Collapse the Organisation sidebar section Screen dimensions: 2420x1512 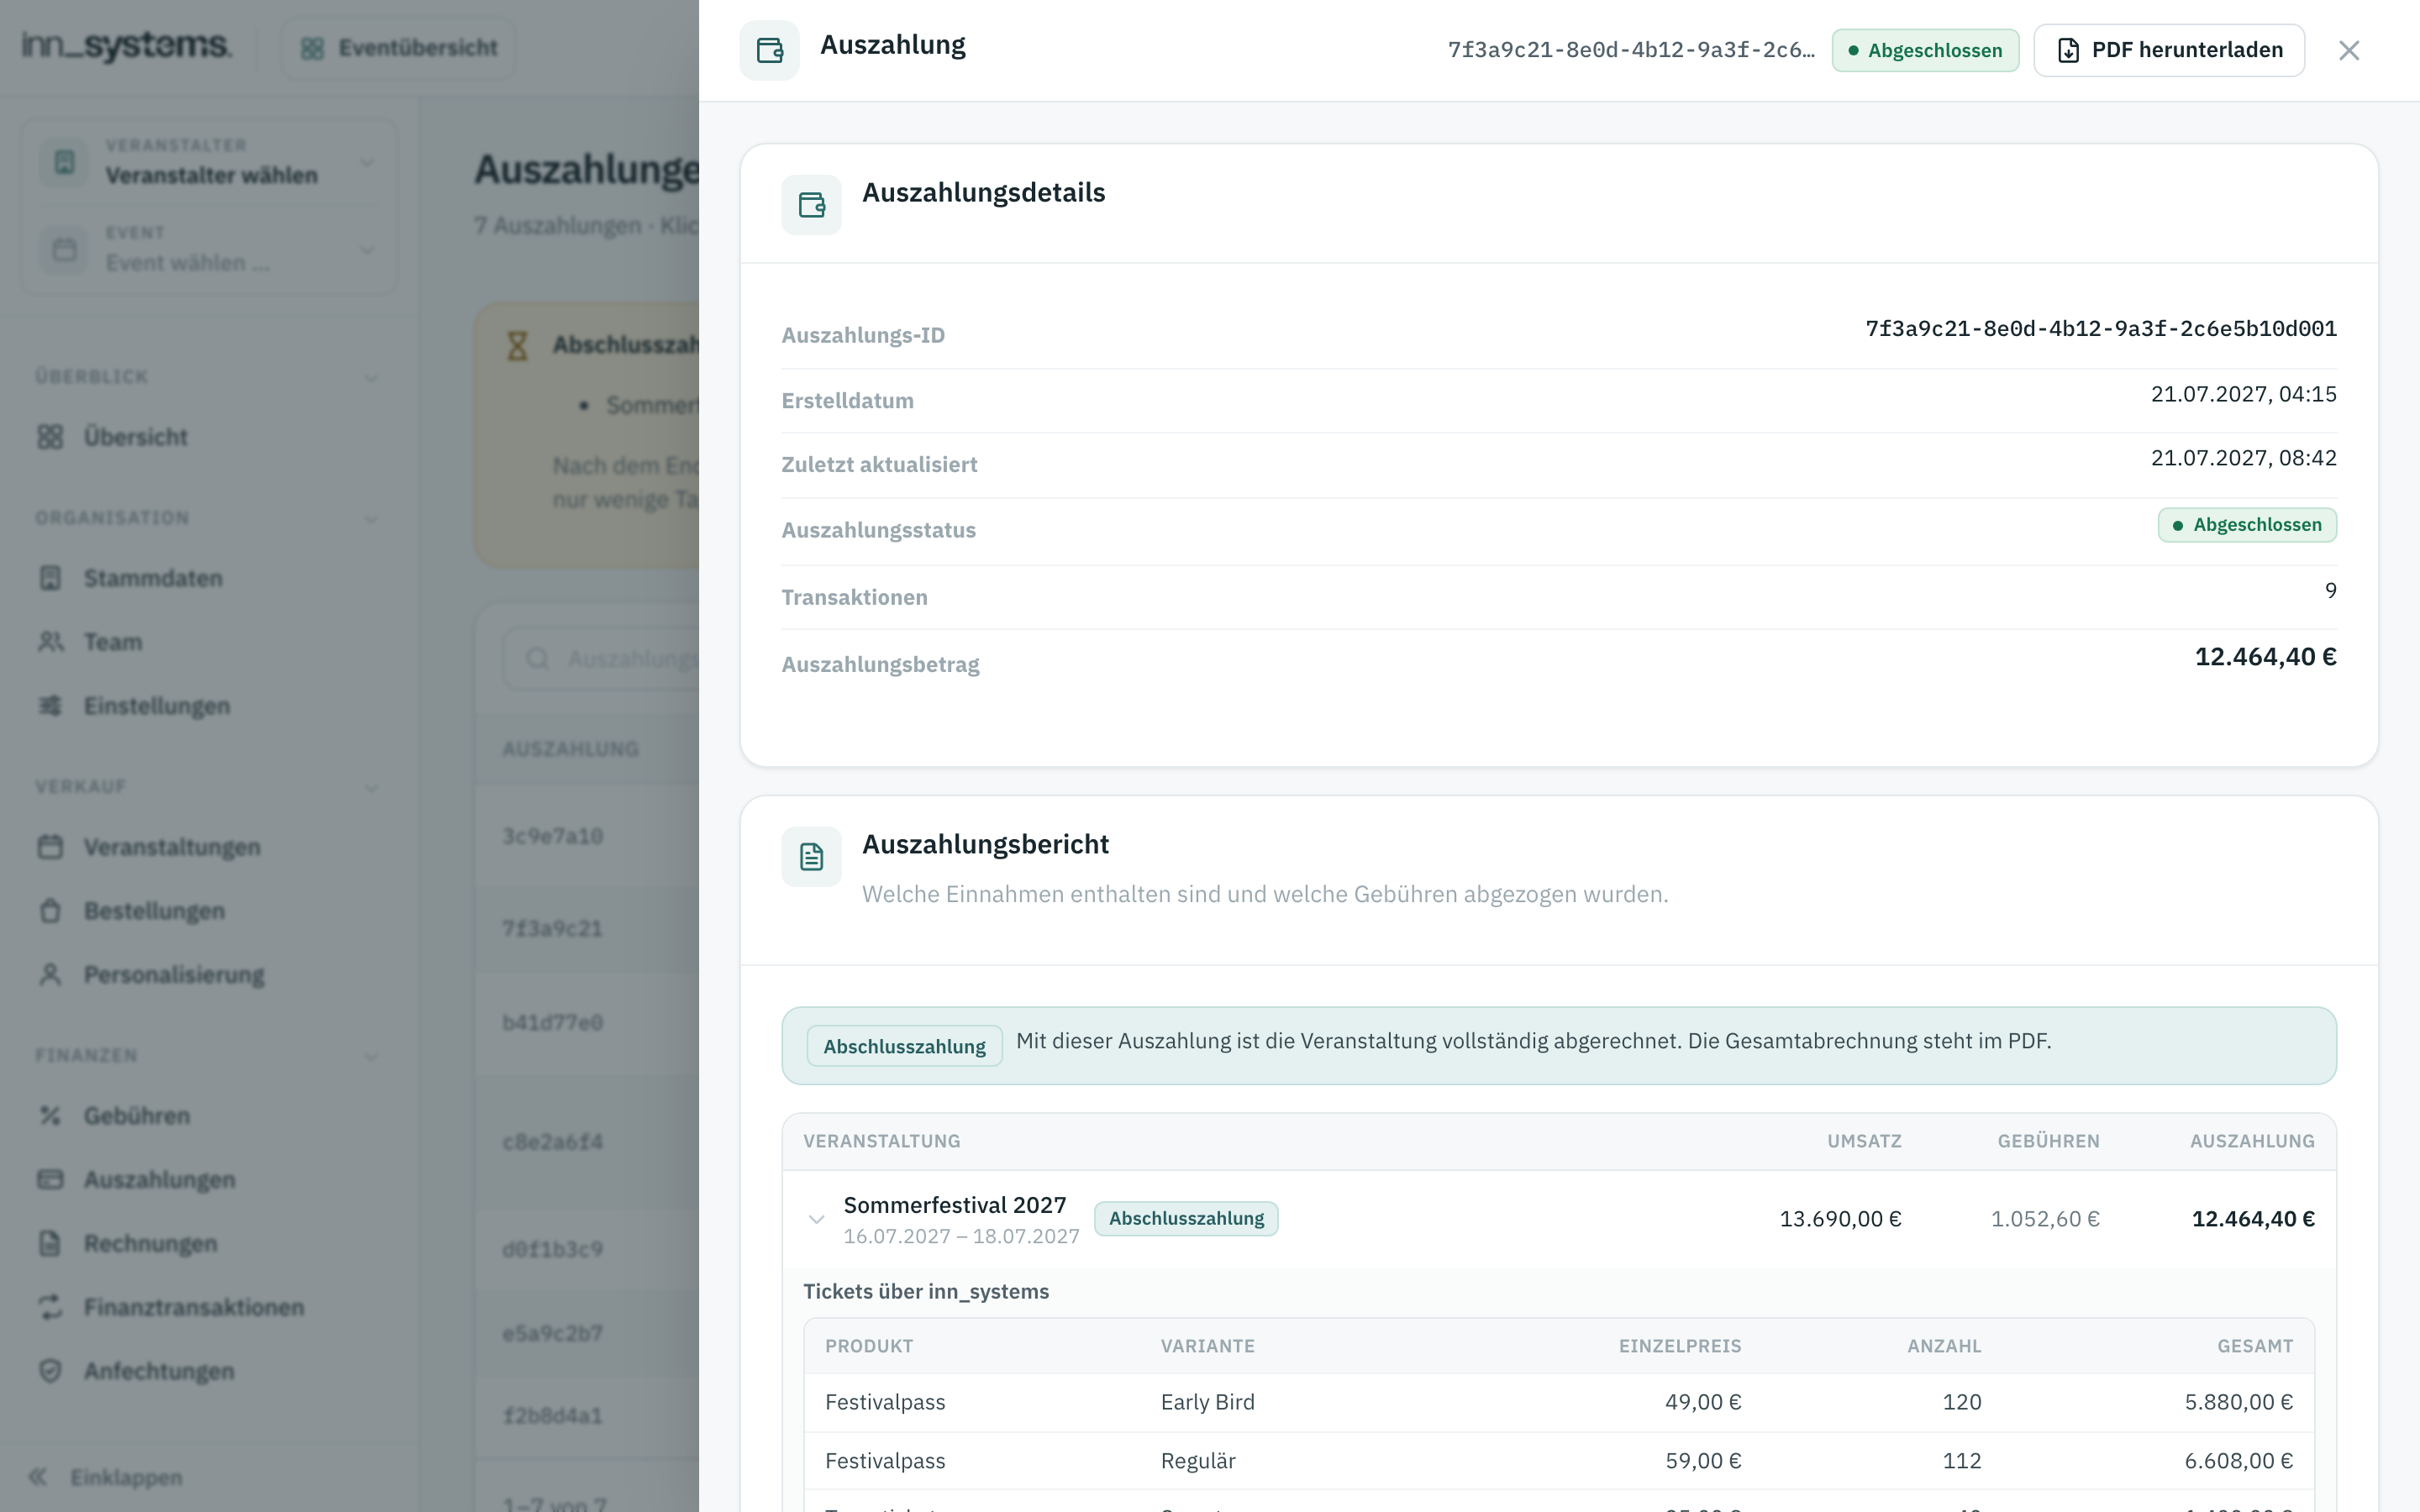pos(371,519)
